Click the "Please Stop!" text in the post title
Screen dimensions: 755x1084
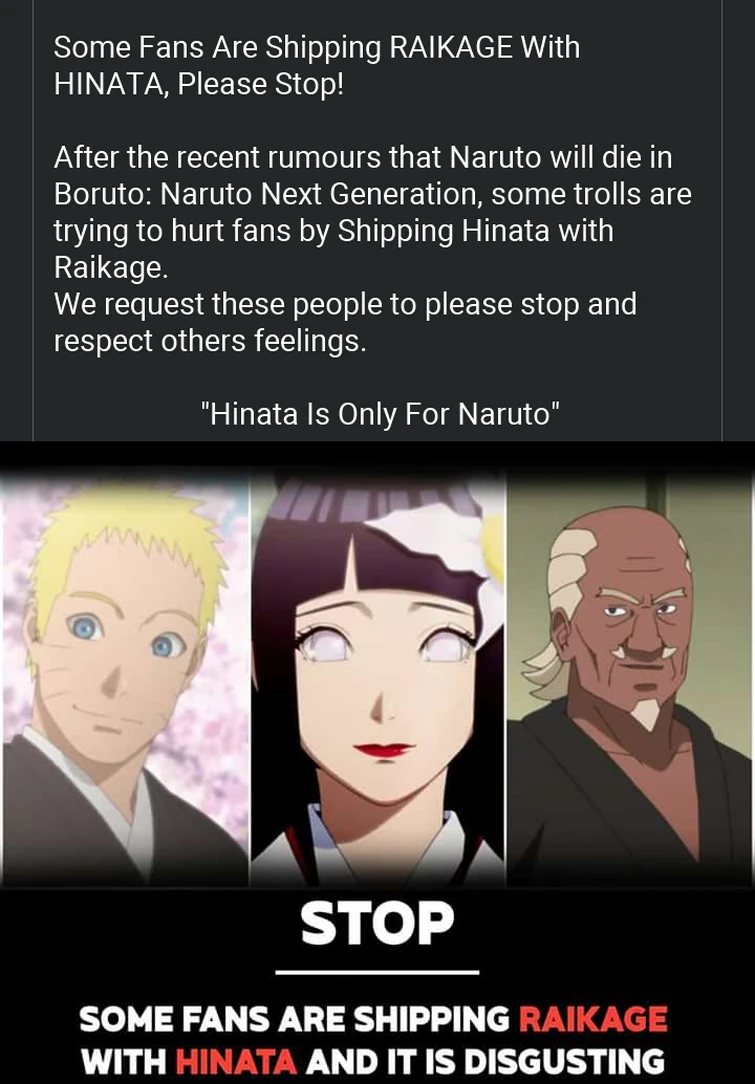click(x=260, y=84)
